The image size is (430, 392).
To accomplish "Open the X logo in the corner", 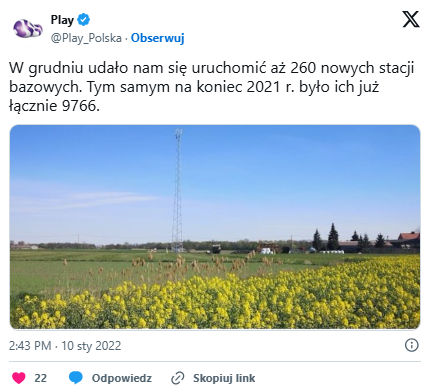I will (411, 19).
